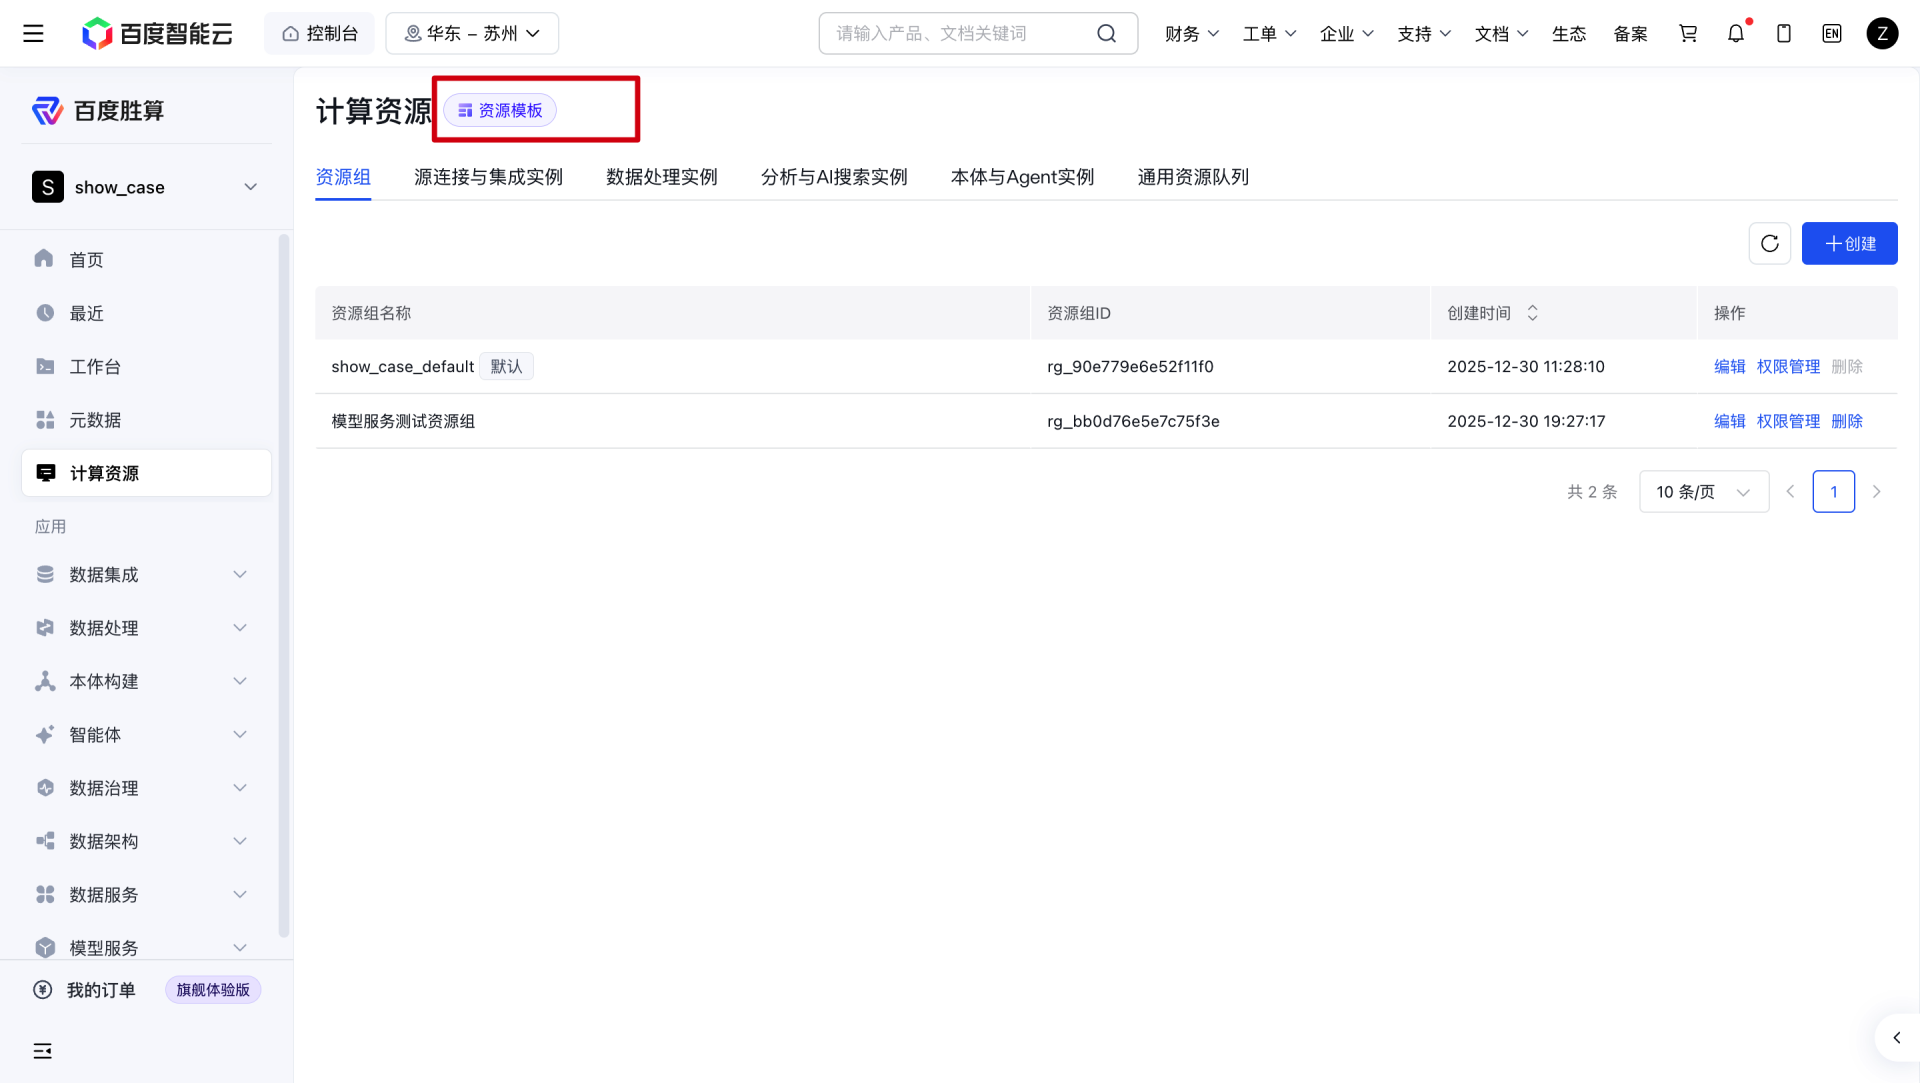1920x1083 pixels.
Task: Open the 工单 header menu
Action: coord(1269,33)
